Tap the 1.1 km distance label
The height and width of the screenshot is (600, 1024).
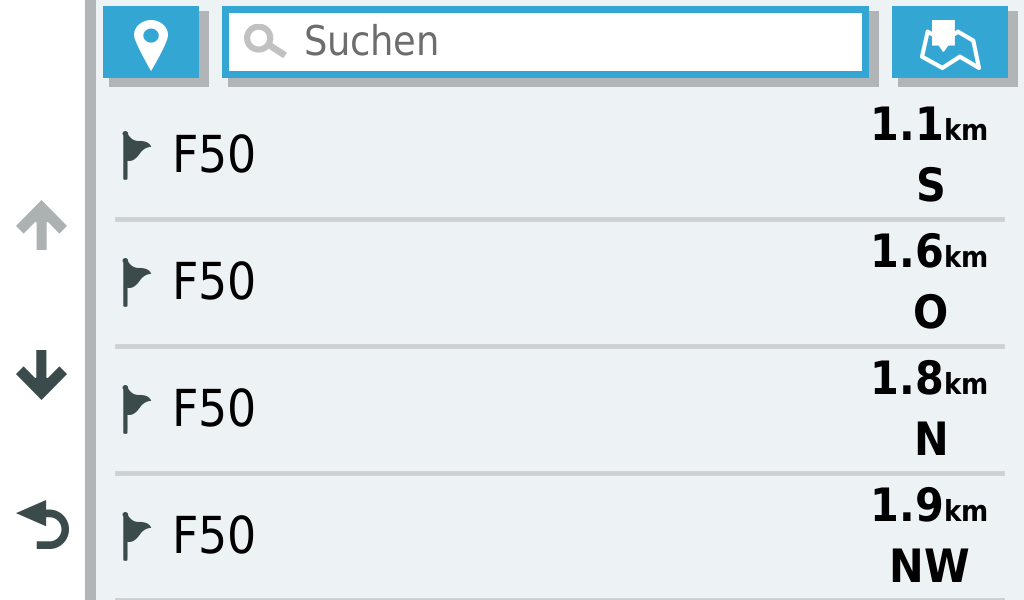[928, 127]
